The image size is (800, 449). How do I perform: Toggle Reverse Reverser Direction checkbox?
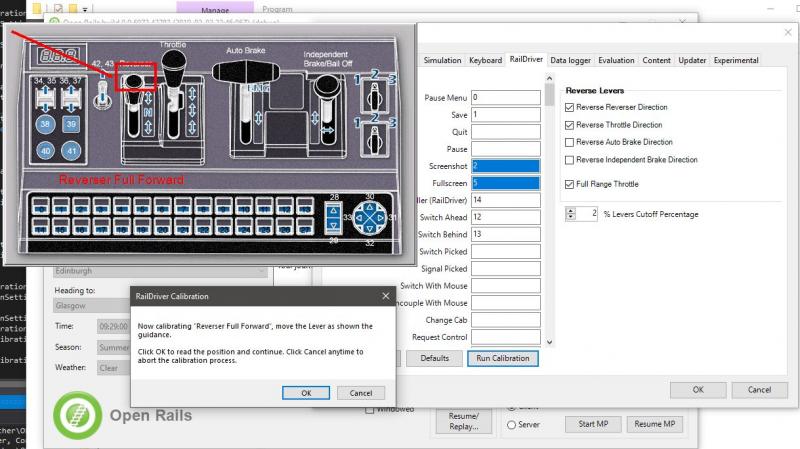click(569, 108)
